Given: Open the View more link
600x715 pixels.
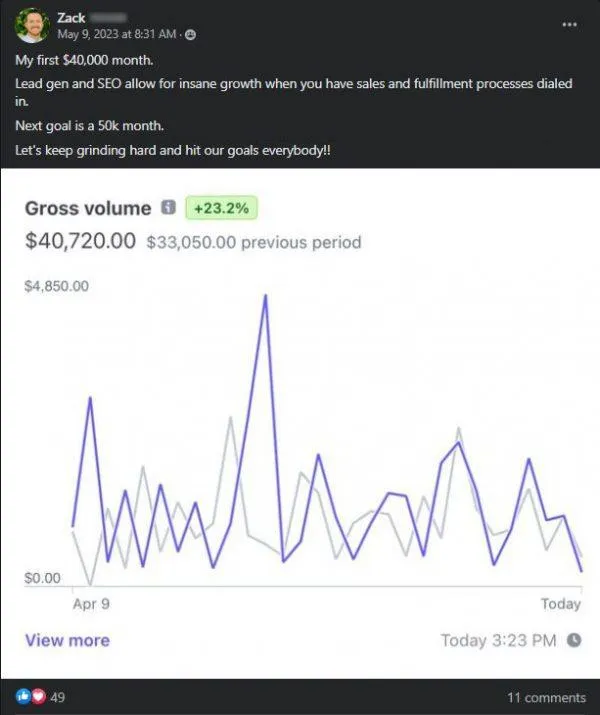Looking at the screenshot, I should coord(67,640).
